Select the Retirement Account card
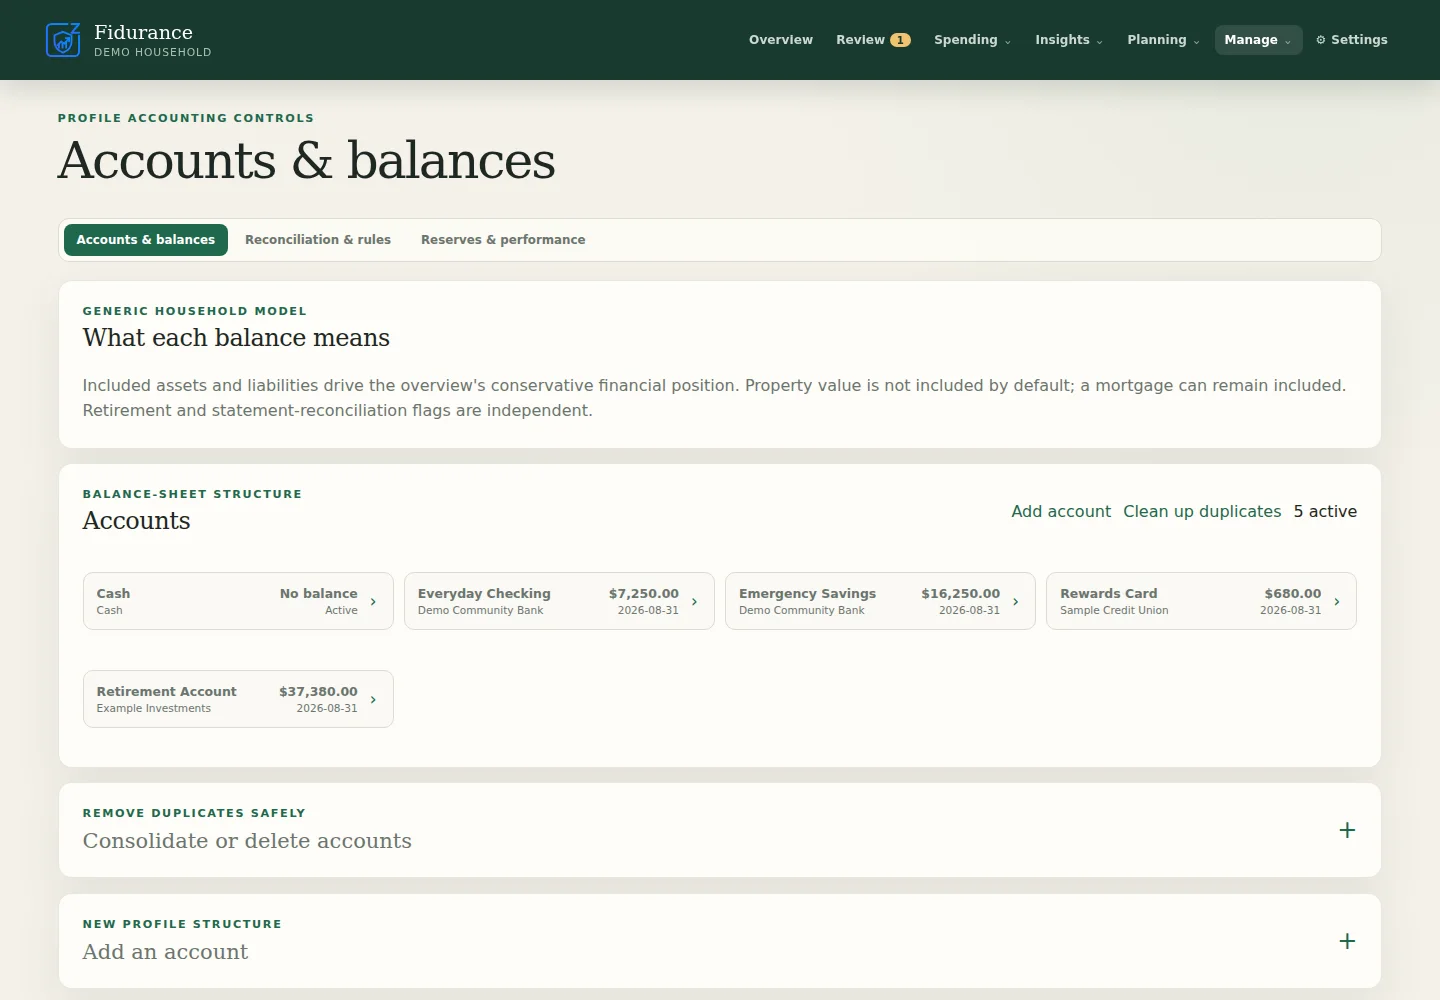The width and height of the screenshot is (1440, 1000). (x=238, y=699)
